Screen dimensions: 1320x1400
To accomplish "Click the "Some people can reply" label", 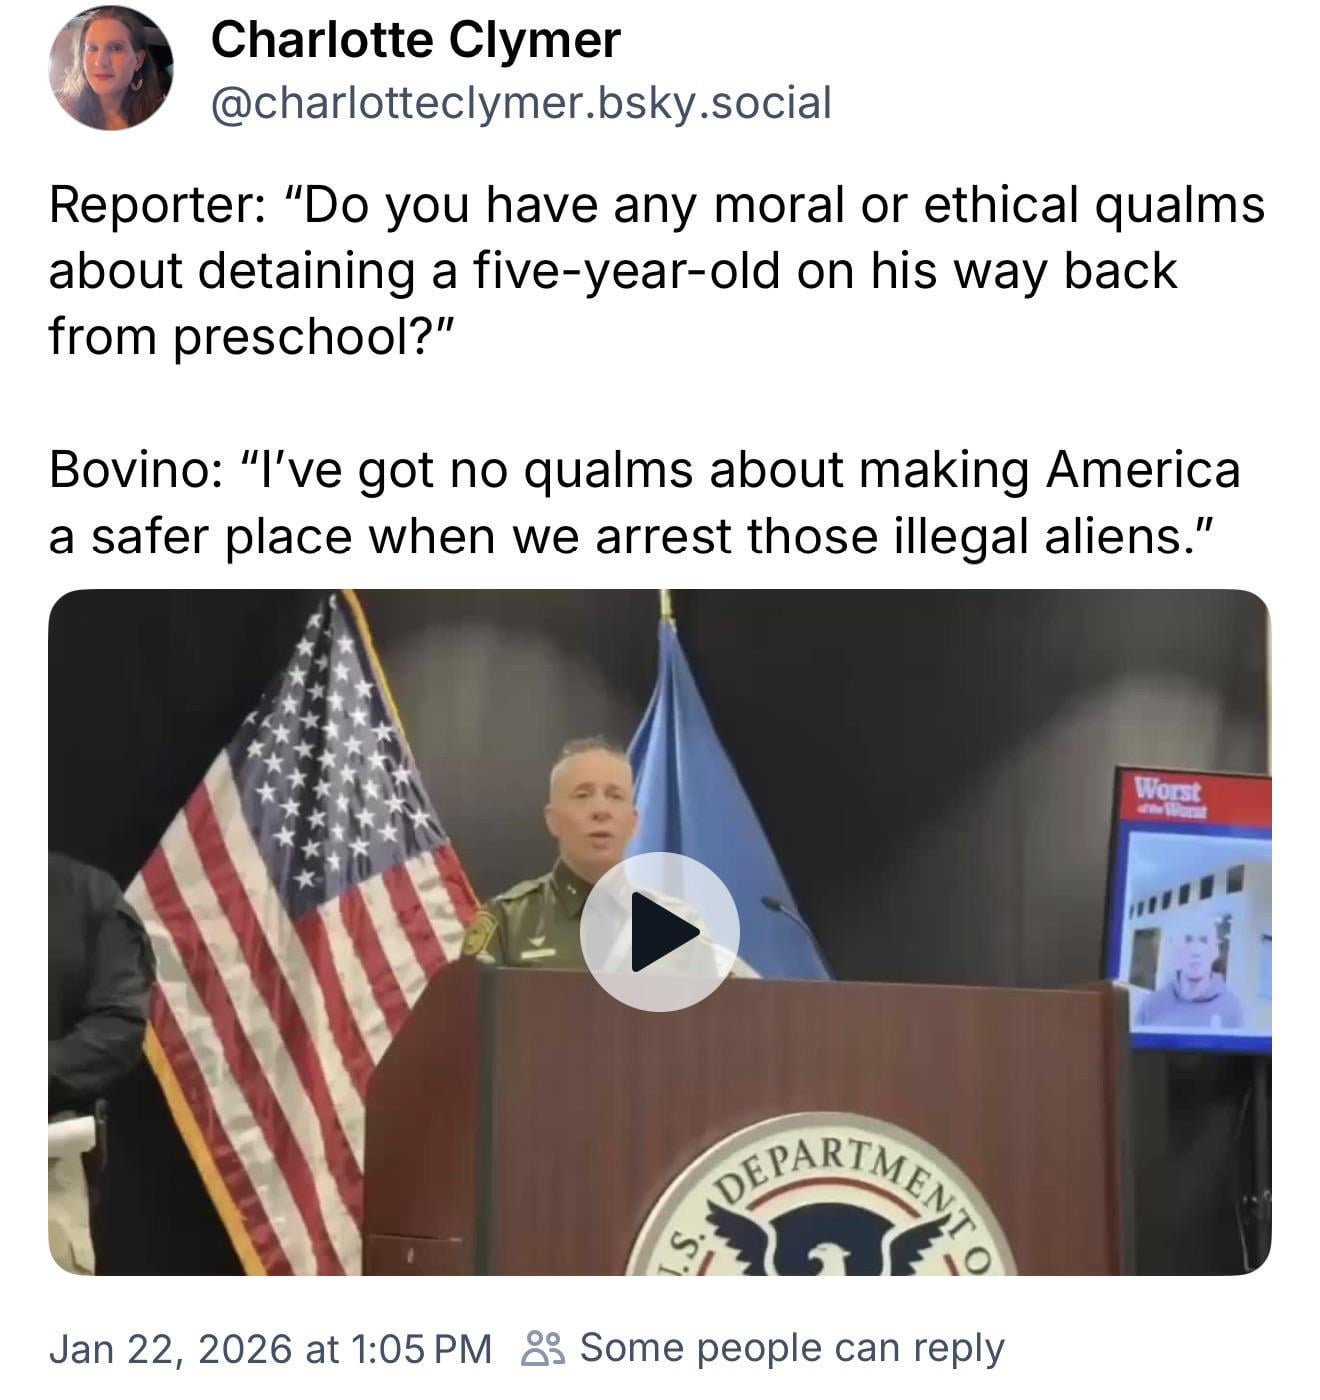I will point(791,1348).
